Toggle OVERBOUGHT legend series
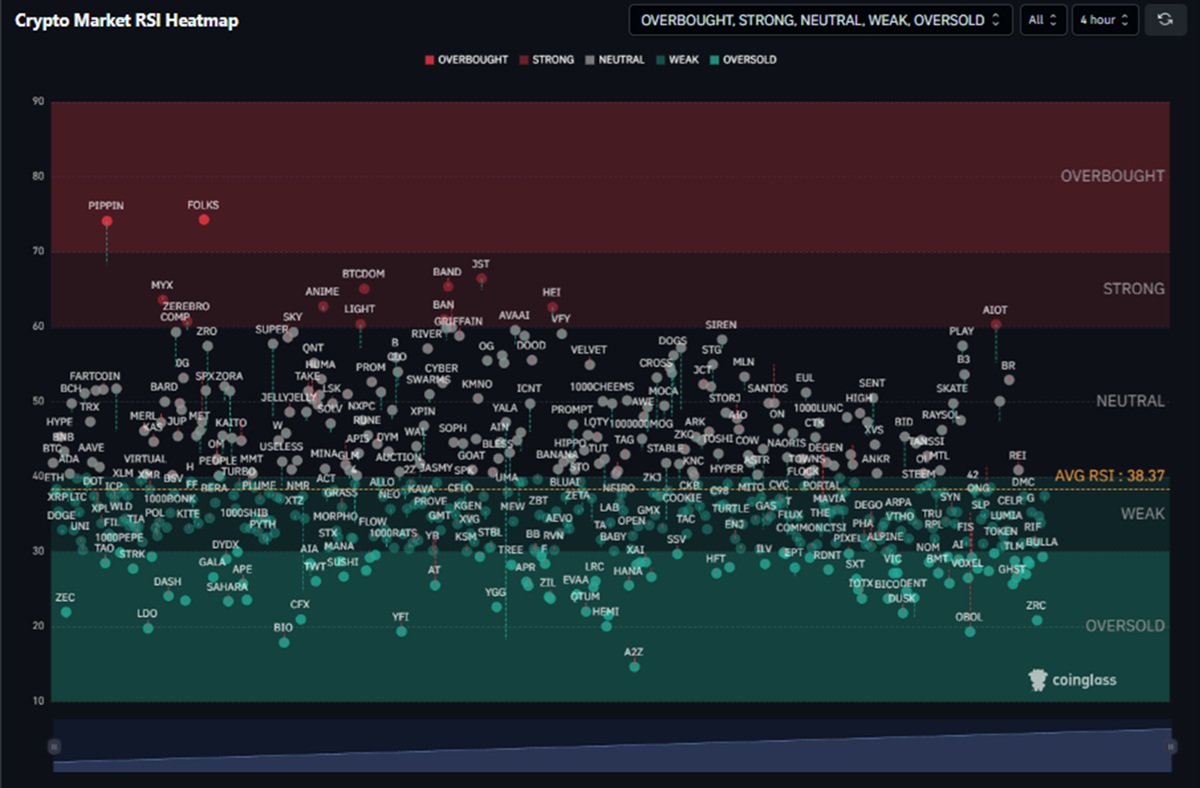Viewport: 1200px width, 788px height. (466, 60)
